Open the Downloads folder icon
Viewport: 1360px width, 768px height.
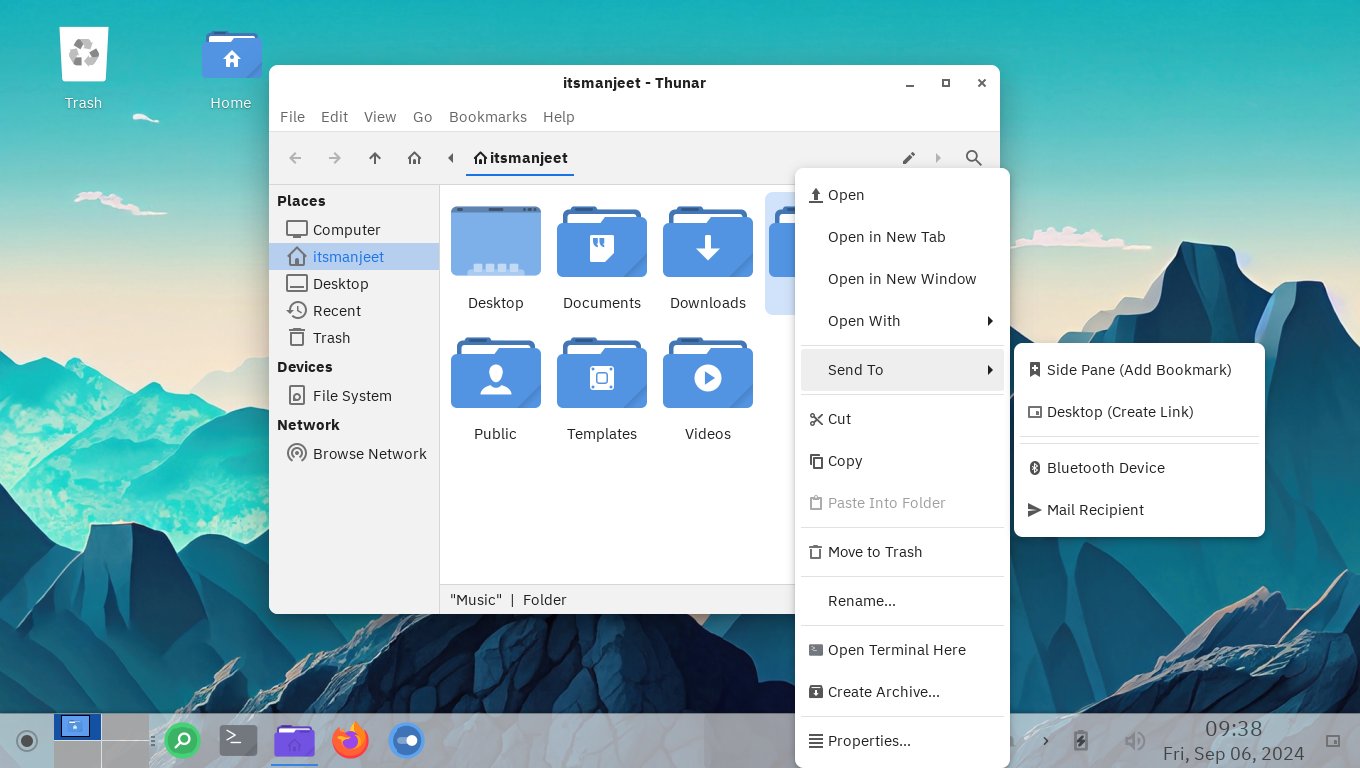(x=708, y=243)
